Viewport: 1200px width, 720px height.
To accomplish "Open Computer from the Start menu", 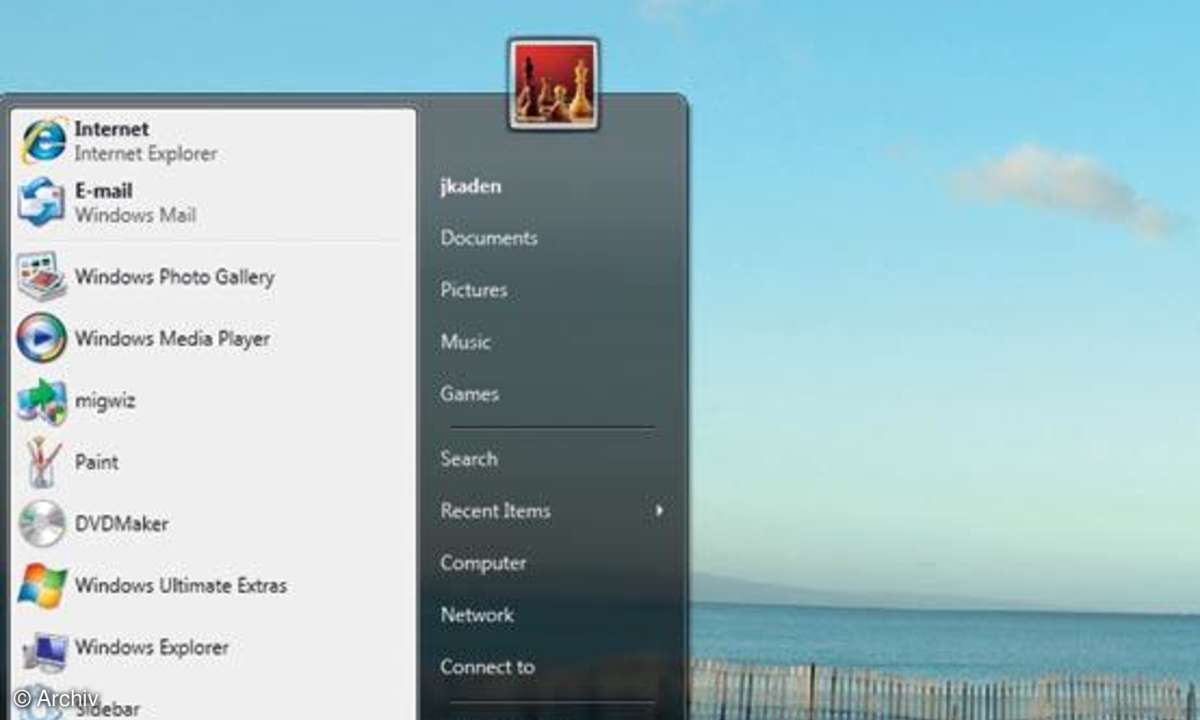I will pyautogui.click(x=483, y=563).
